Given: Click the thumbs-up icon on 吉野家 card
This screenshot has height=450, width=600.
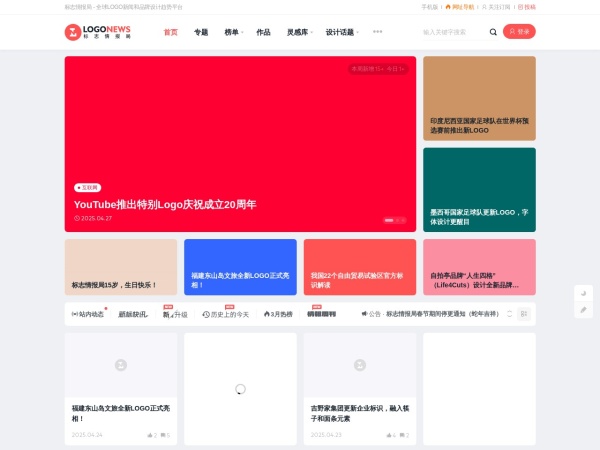Looking at the screenshot, I should coord(389,435).
